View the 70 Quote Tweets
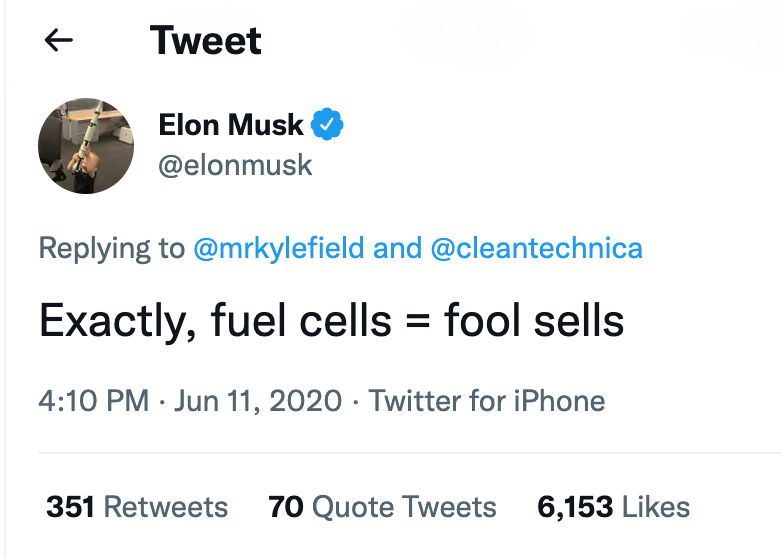Image resolution: width=782 pixels, height=558 pixels. (x=382, y=507)
